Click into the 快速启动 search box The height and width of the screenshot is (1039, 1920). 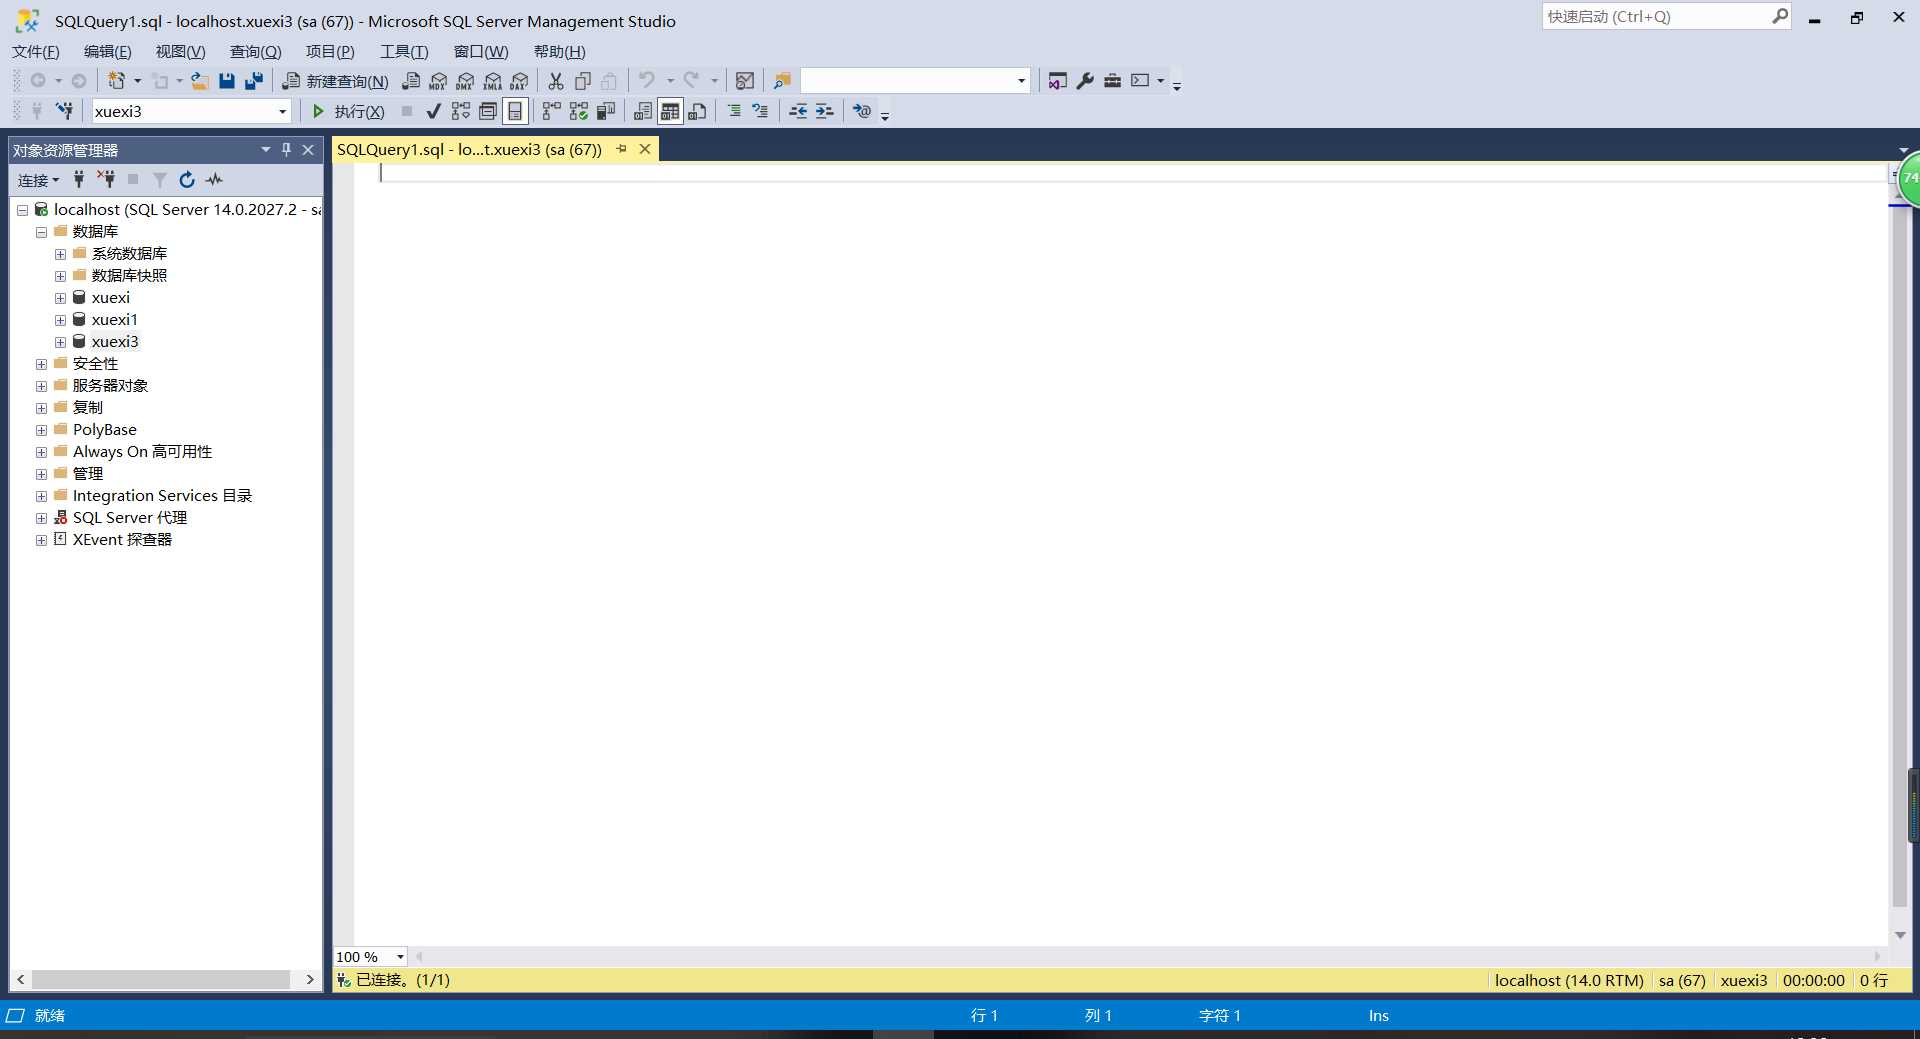click(x=1657, y=17)
